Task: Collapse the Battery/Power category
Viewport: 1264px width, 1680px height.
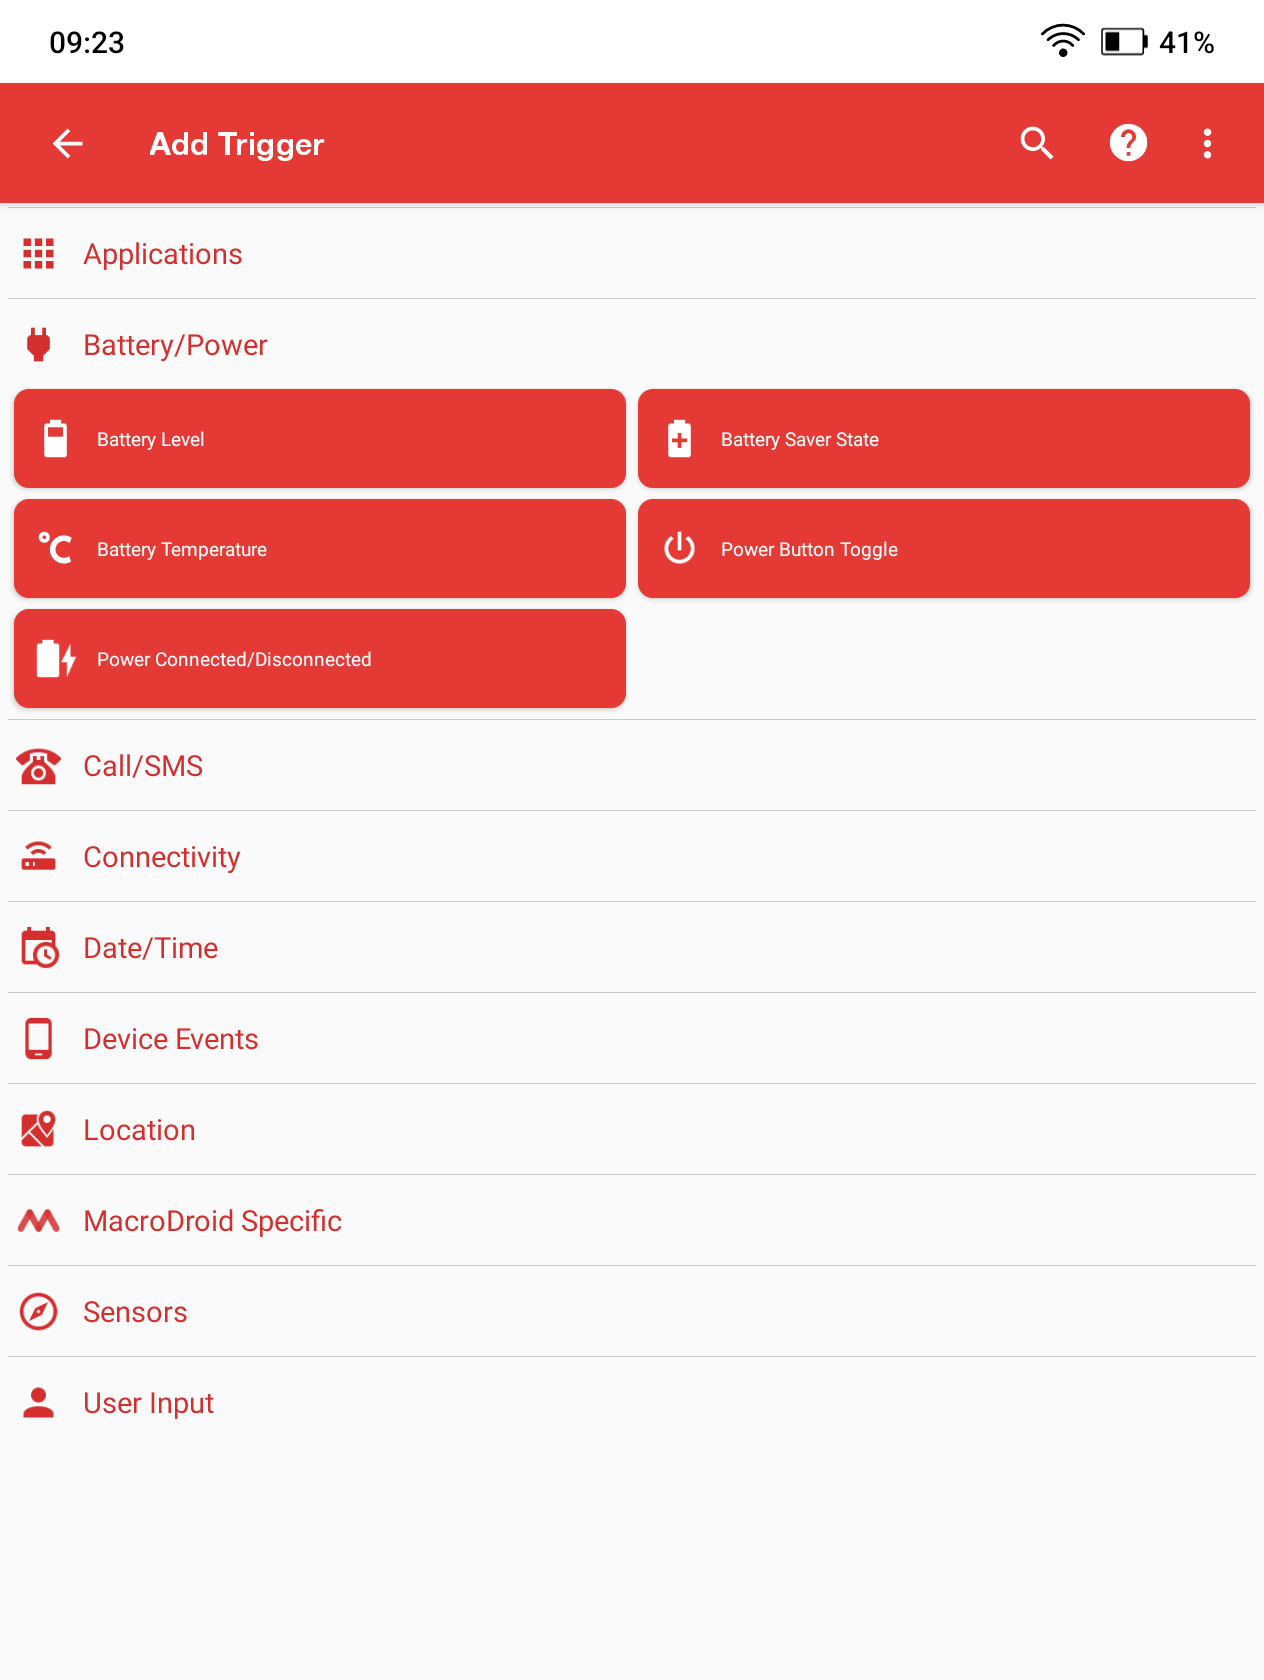Action: (x=175, y=345)
